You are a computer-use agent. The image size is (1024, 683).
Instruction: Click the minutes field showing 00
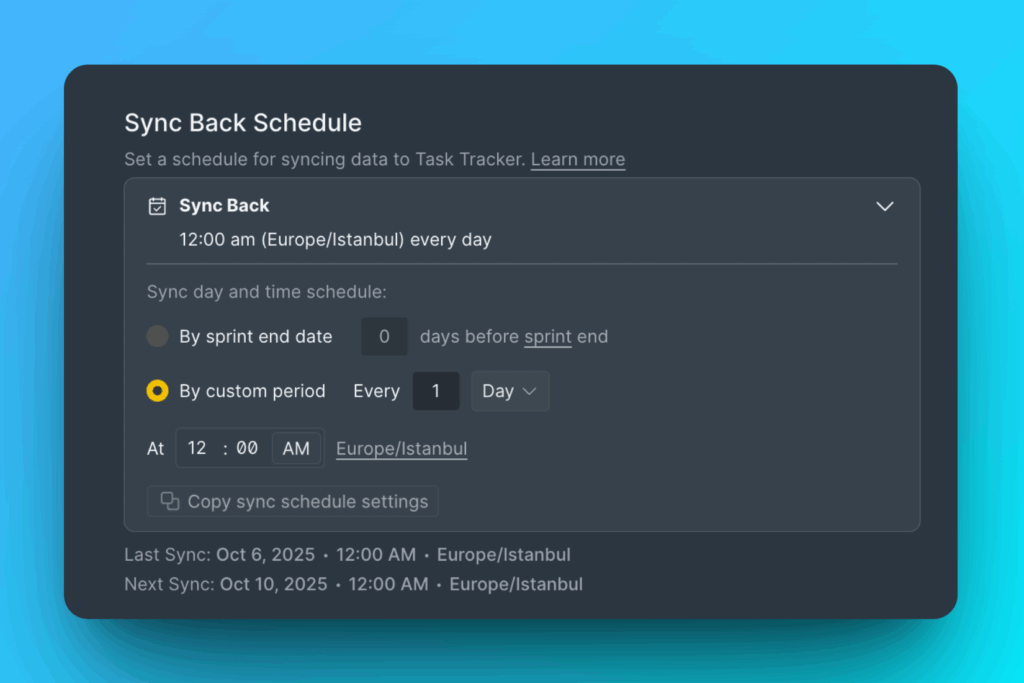coord(247,448)
